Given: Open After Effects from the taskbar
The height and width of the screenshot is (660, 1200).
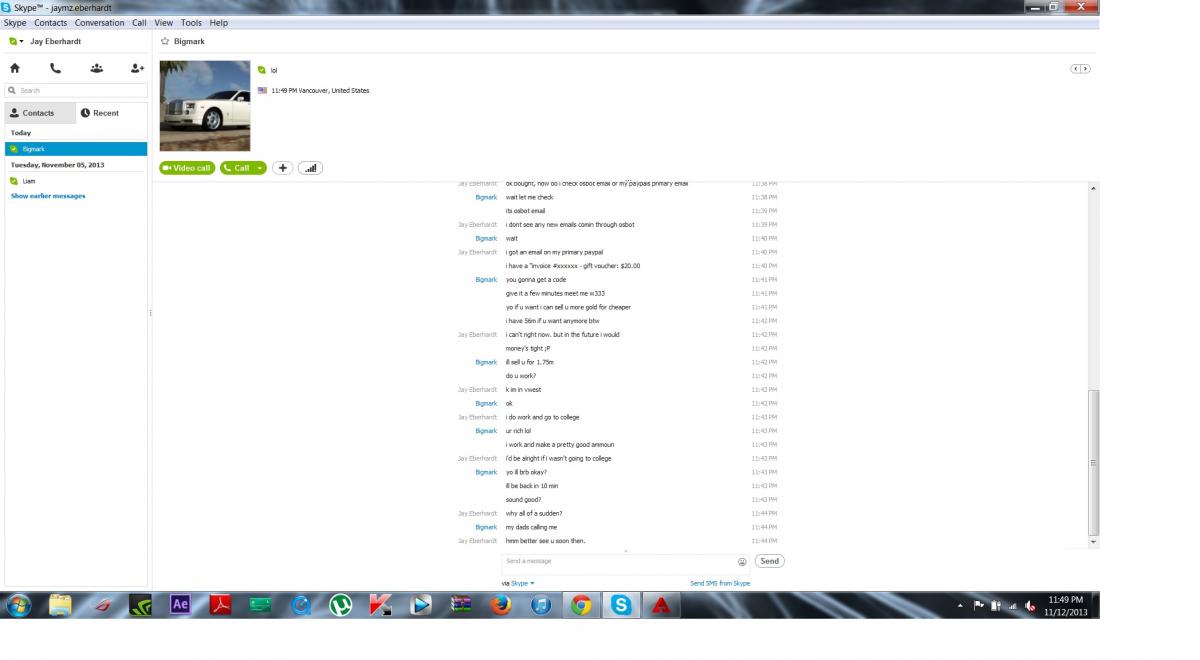Looking at the screenshot, I should 181,604.
